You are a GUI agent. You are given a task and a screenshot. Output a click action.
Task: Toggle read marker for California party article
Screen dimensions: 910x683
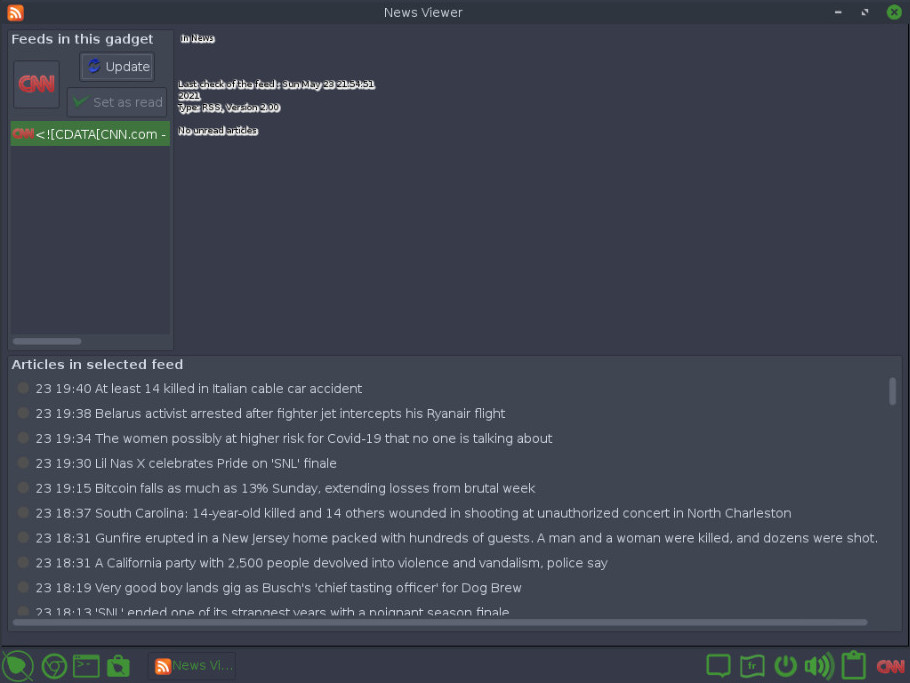(x=23, y=562)
